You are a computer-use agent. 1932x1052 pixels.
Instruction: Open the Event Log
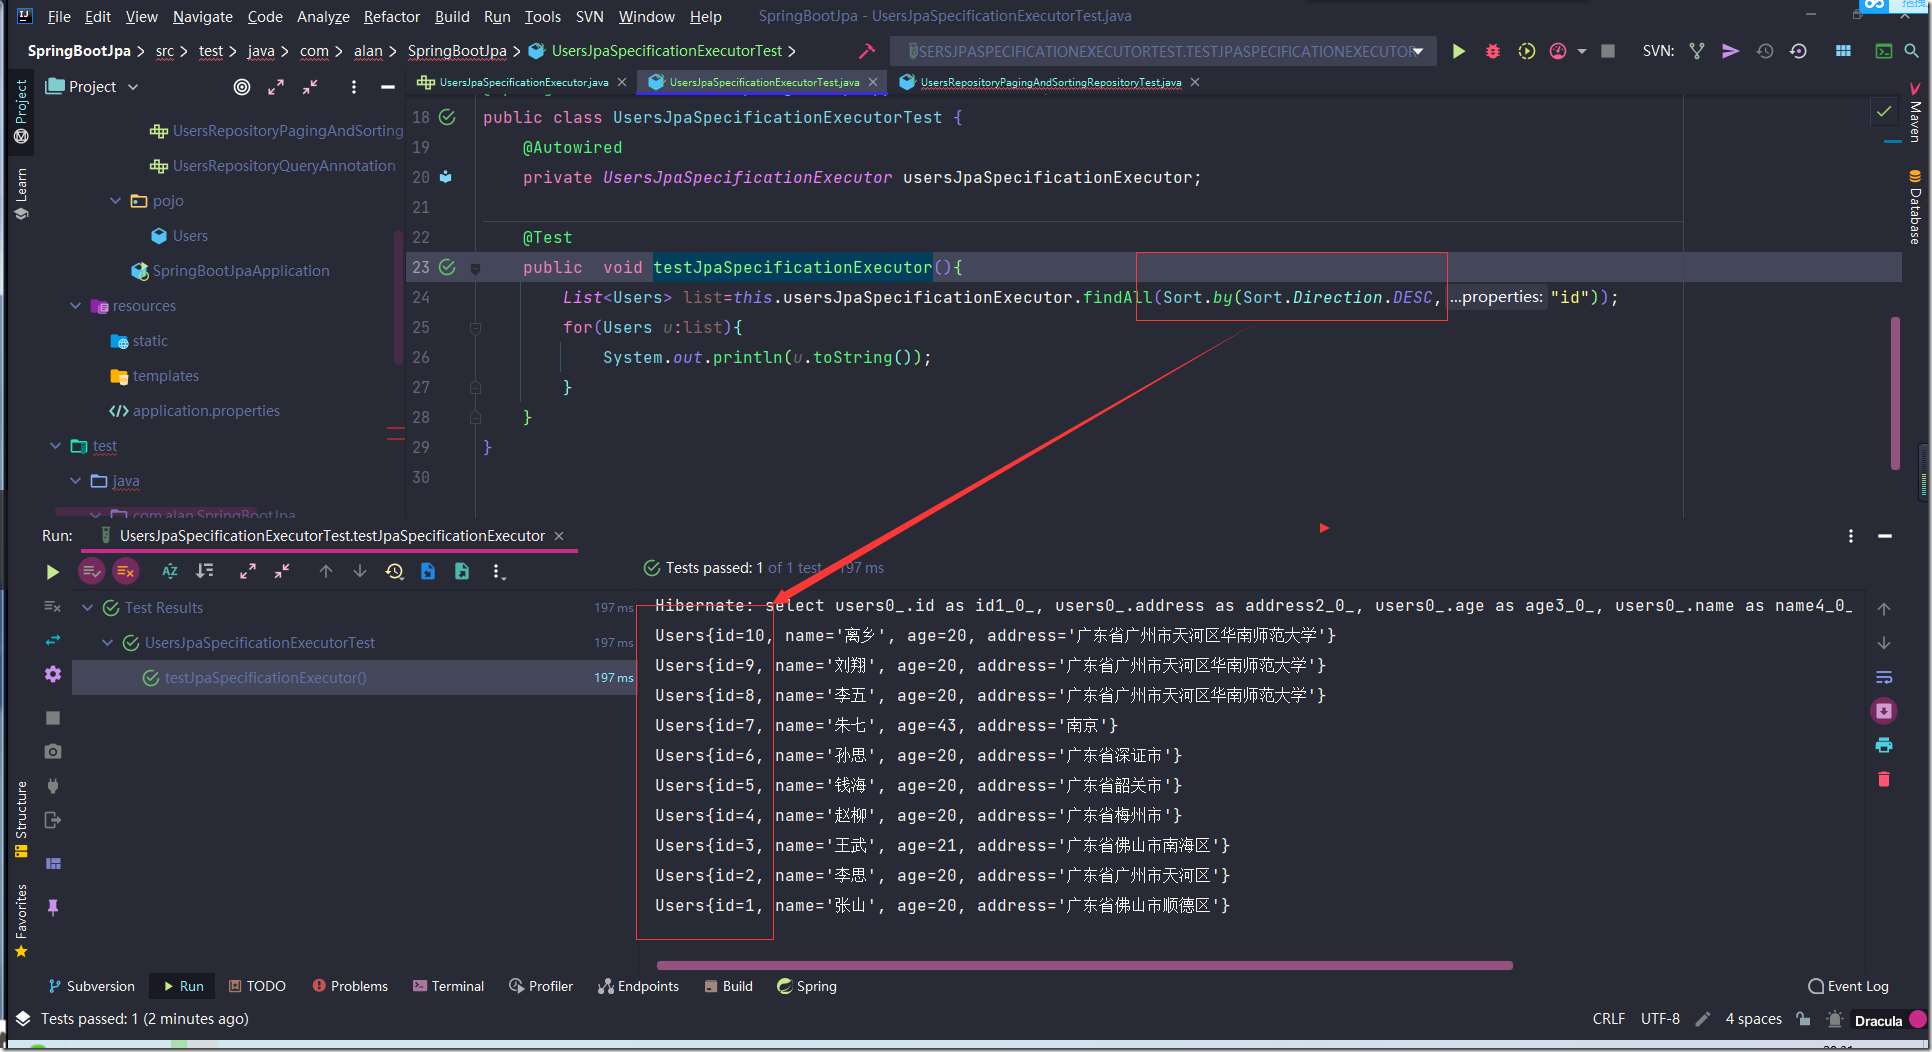pyautogui.click(x=1848, y=986)
